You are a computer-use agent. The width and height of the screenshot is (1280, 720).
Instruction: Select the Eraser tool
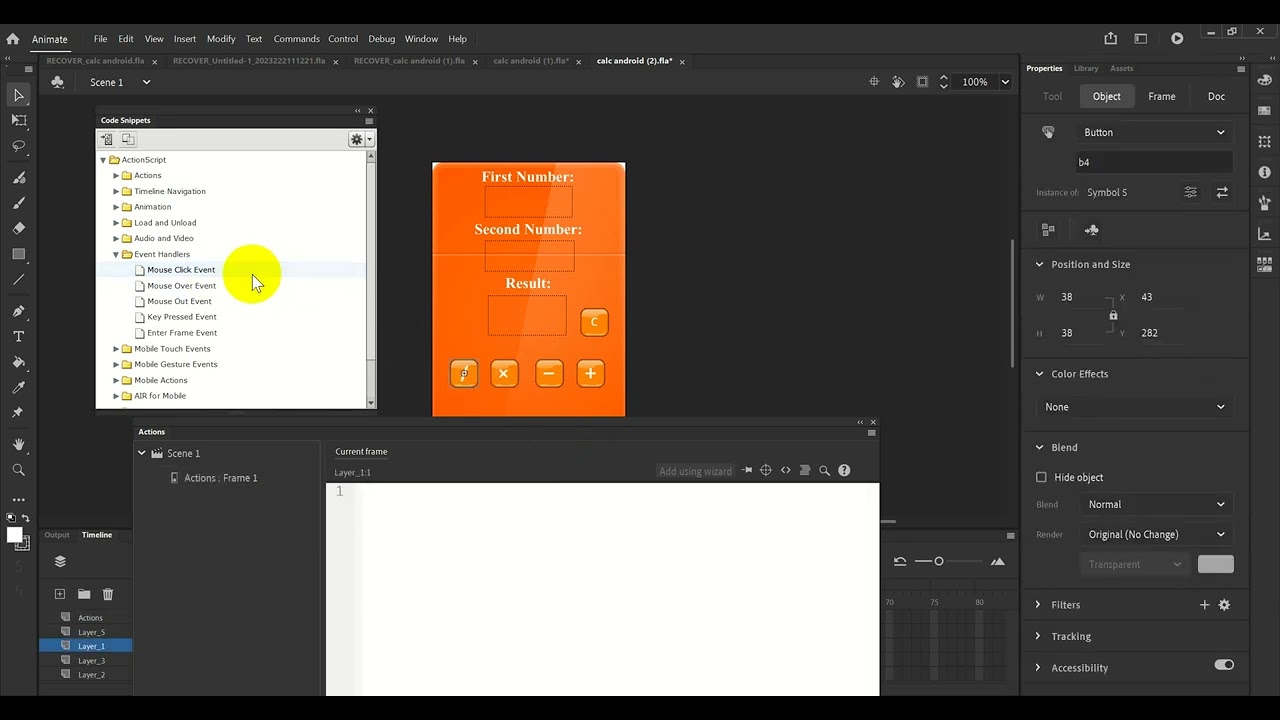(18, 228)
